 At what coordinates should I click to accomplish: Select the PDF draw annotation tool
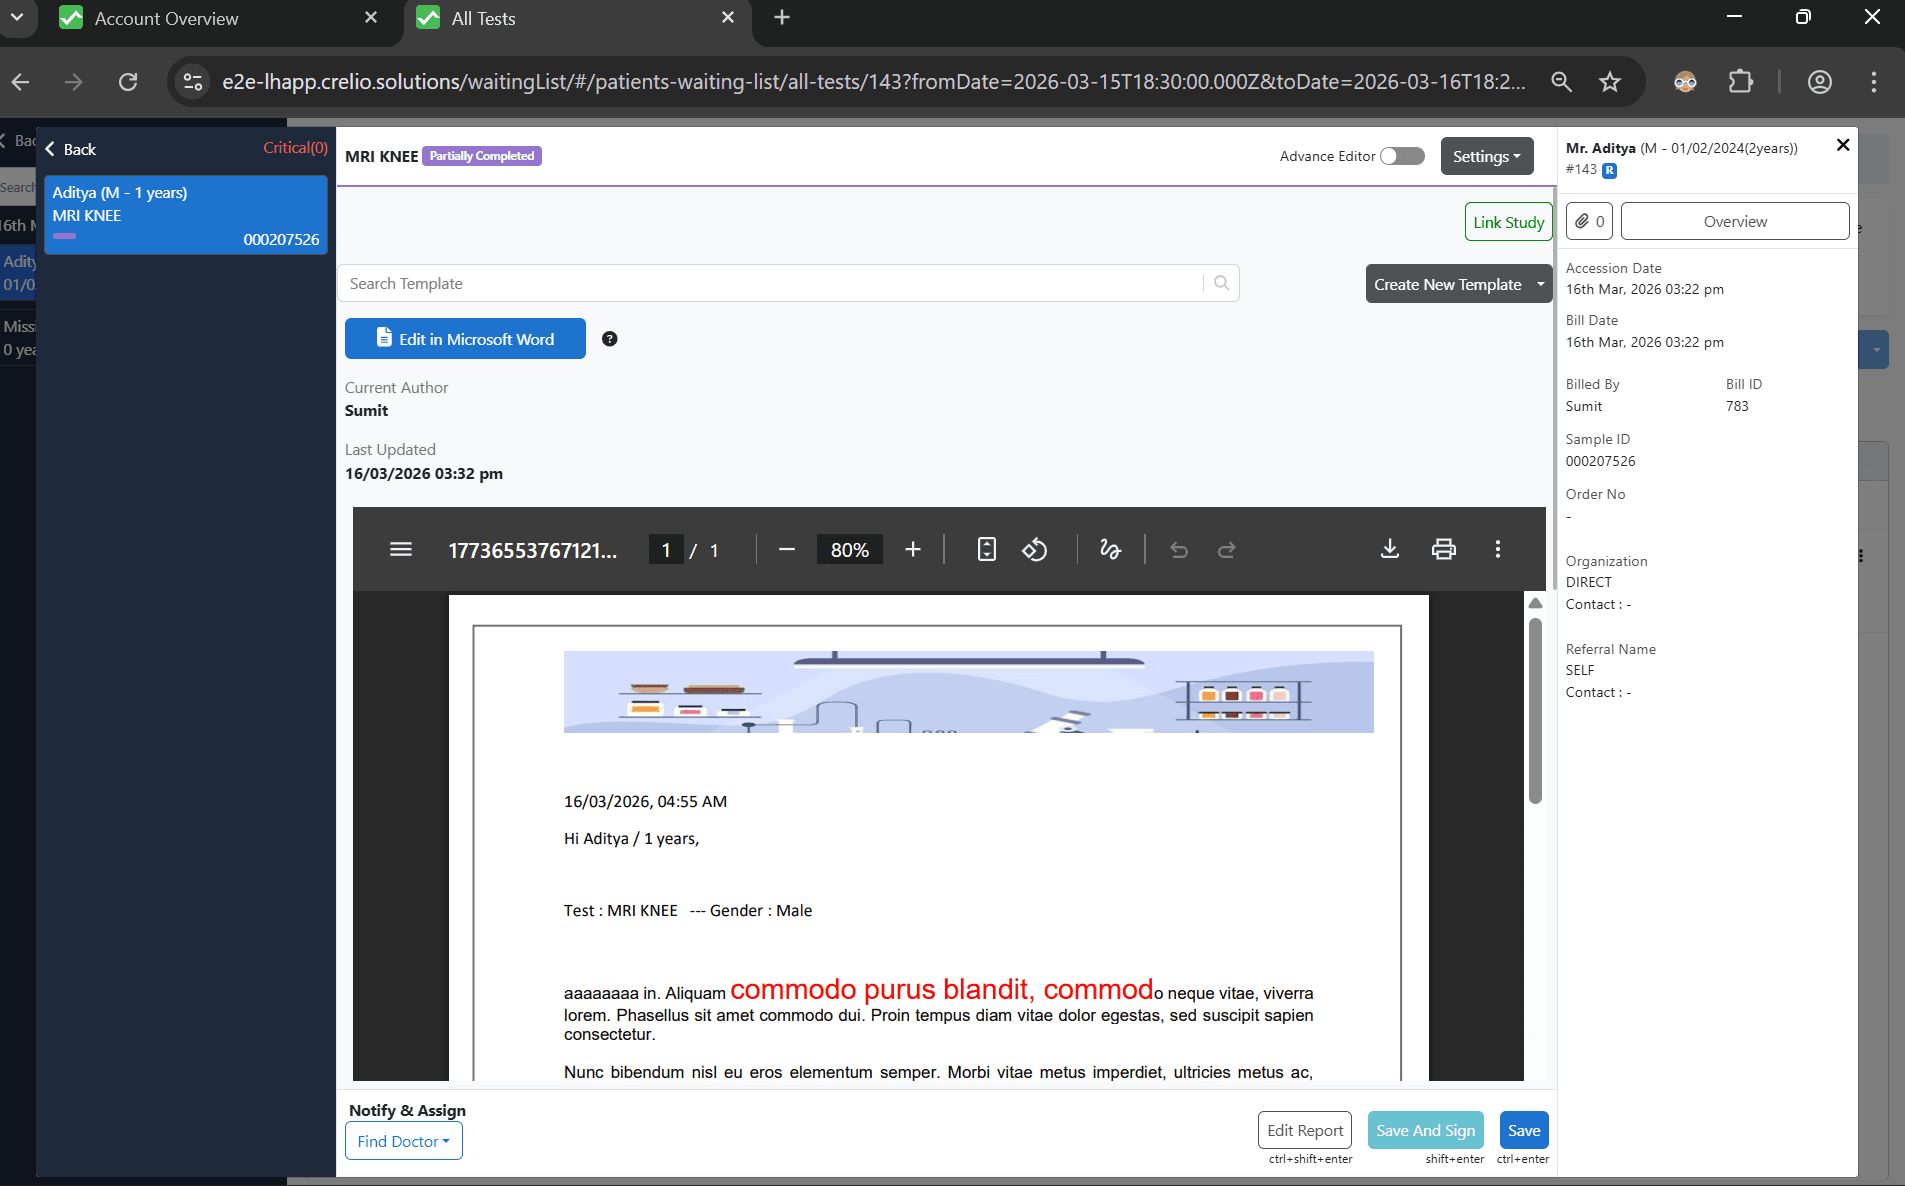(x=1110, y=549)
